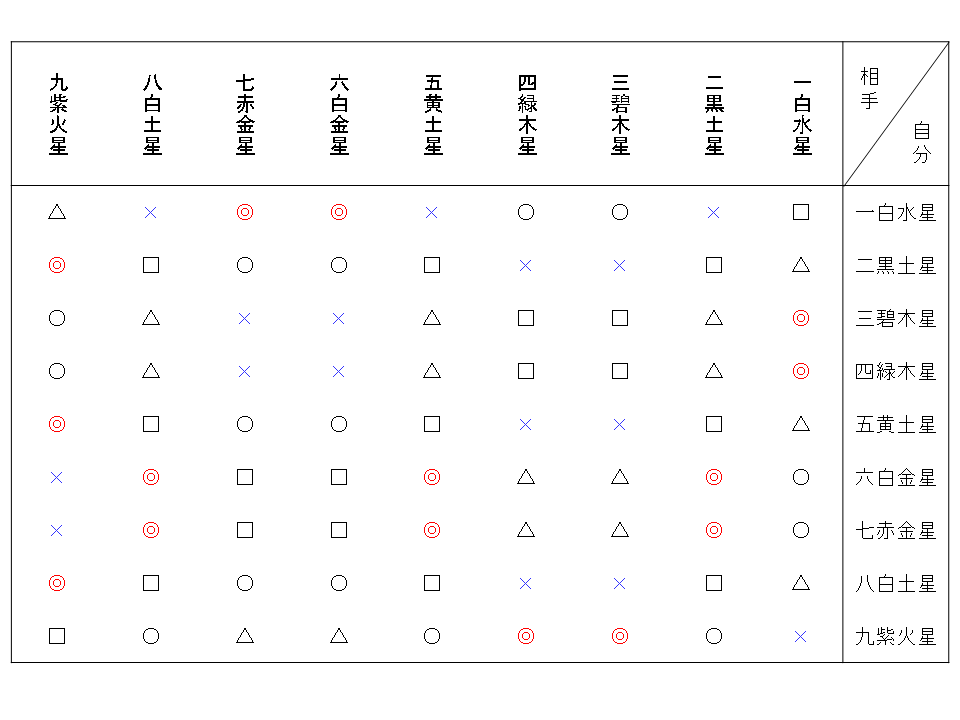Click blue cross in 一白水星 row, 八白土星 column
The image size is (960, 720).
click(x=151, y=212)
